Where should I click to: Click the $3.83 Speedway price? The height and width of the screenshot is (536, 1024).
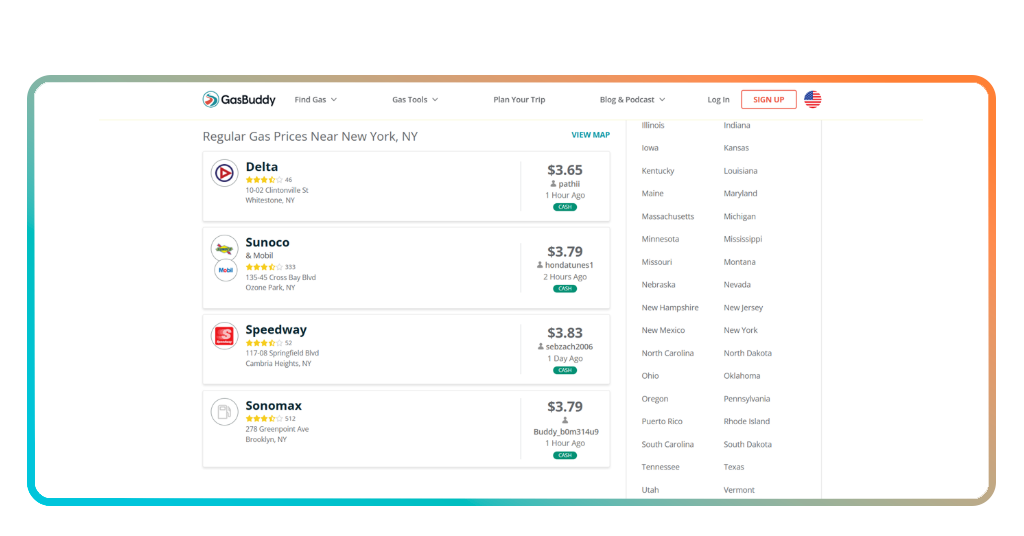(x=565, y=333)
